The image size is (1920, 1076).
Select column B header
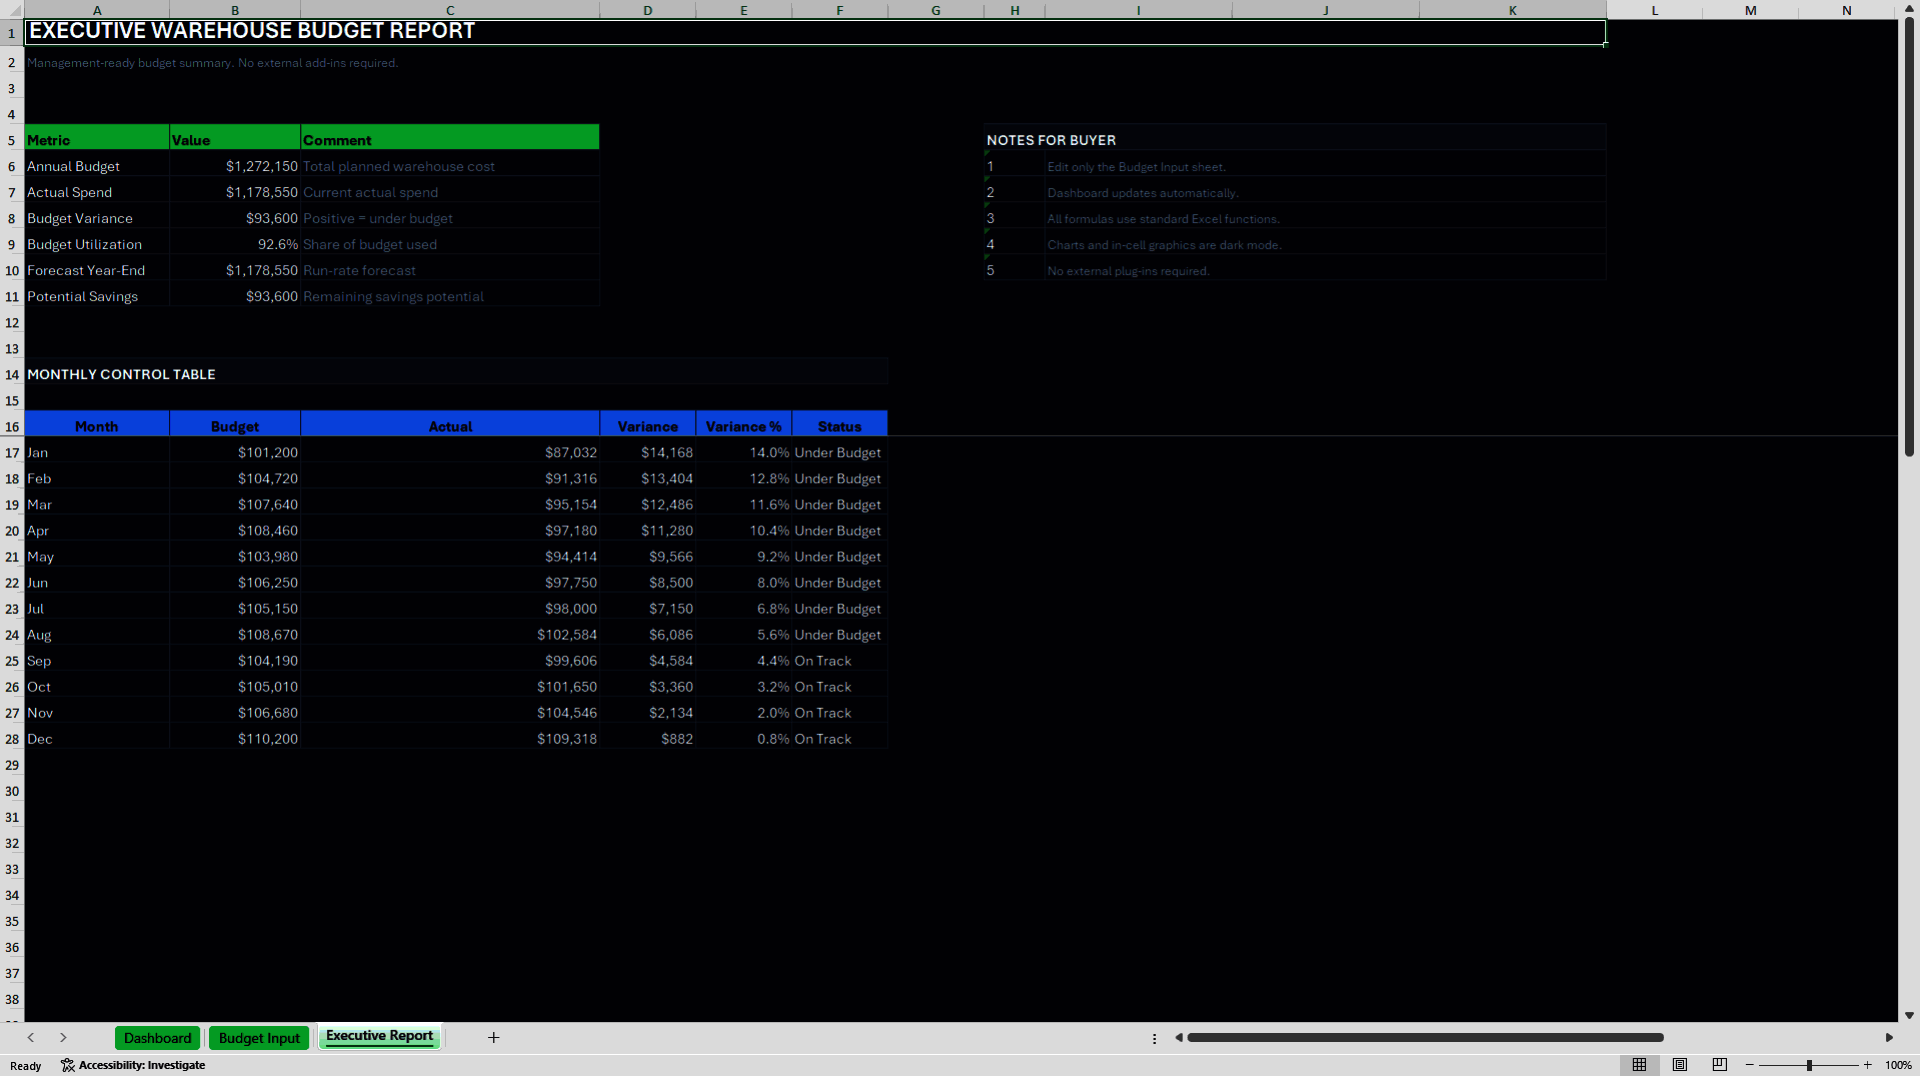(x=235, y=10)
